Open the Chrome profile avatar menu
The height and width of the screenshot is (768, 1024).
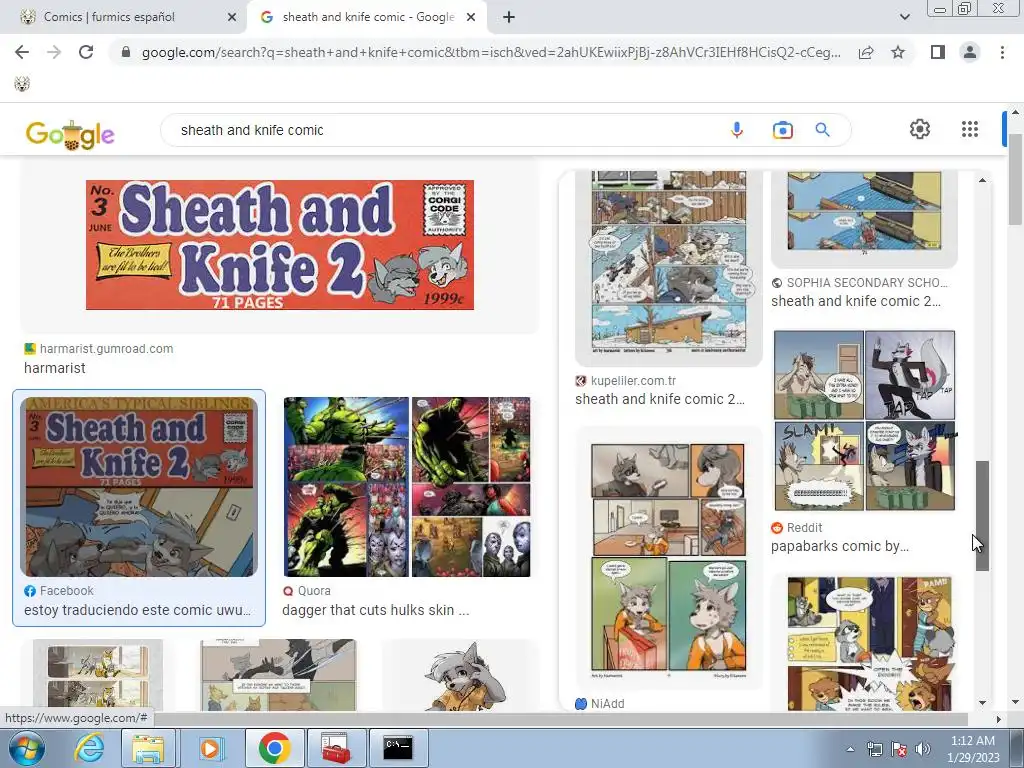coord(970,52)
